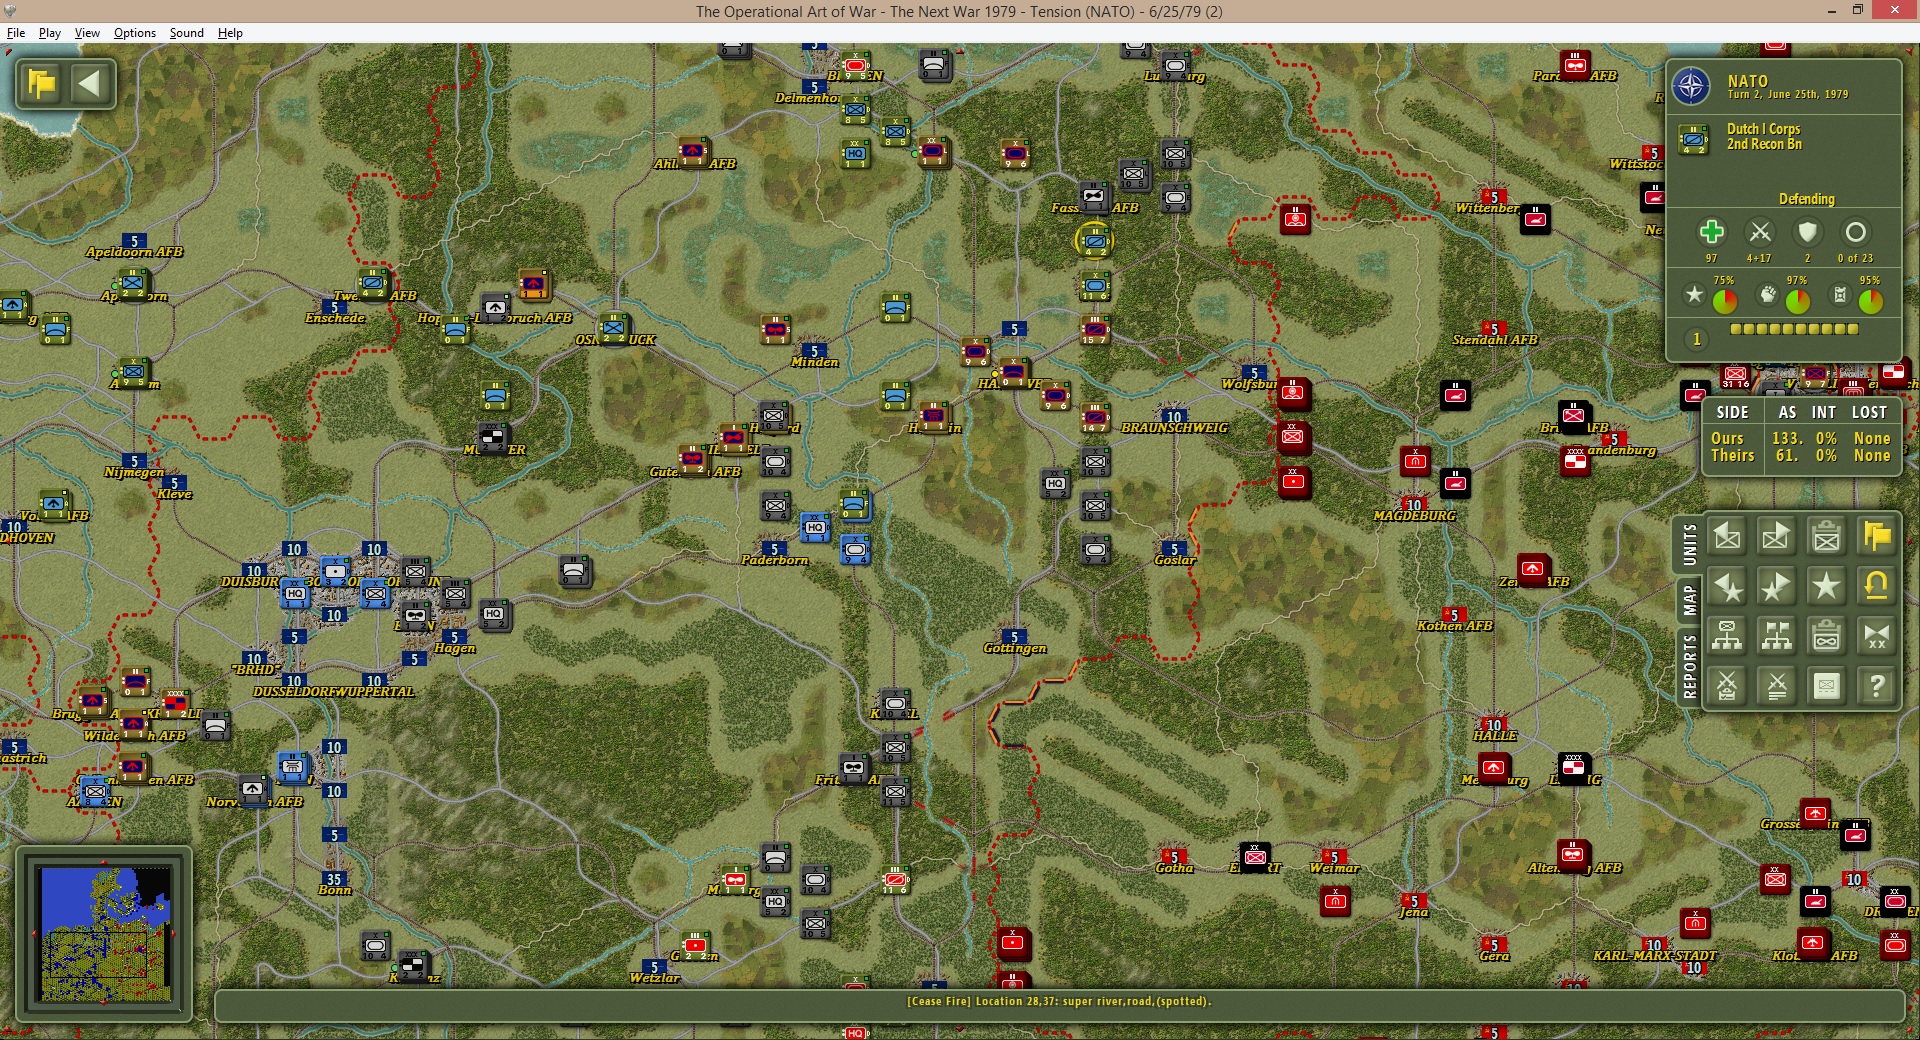
Task: Select the yellow-circled recon unit on the map
Action: point(1095,240)
